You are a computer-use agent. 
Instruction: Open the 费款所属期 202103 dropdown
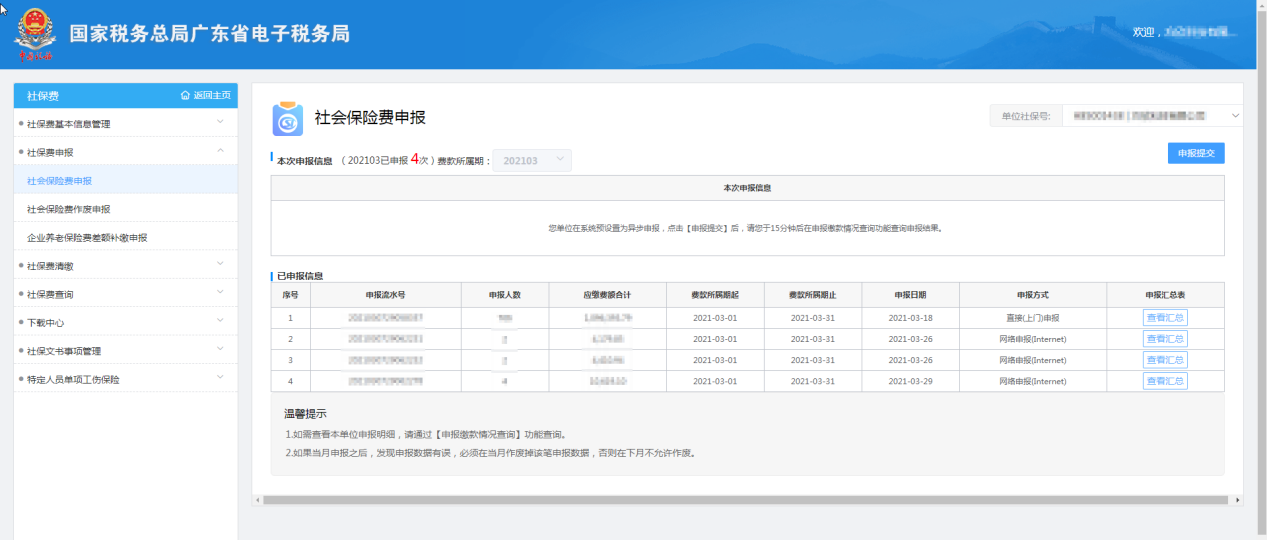(x=535, y=161)
